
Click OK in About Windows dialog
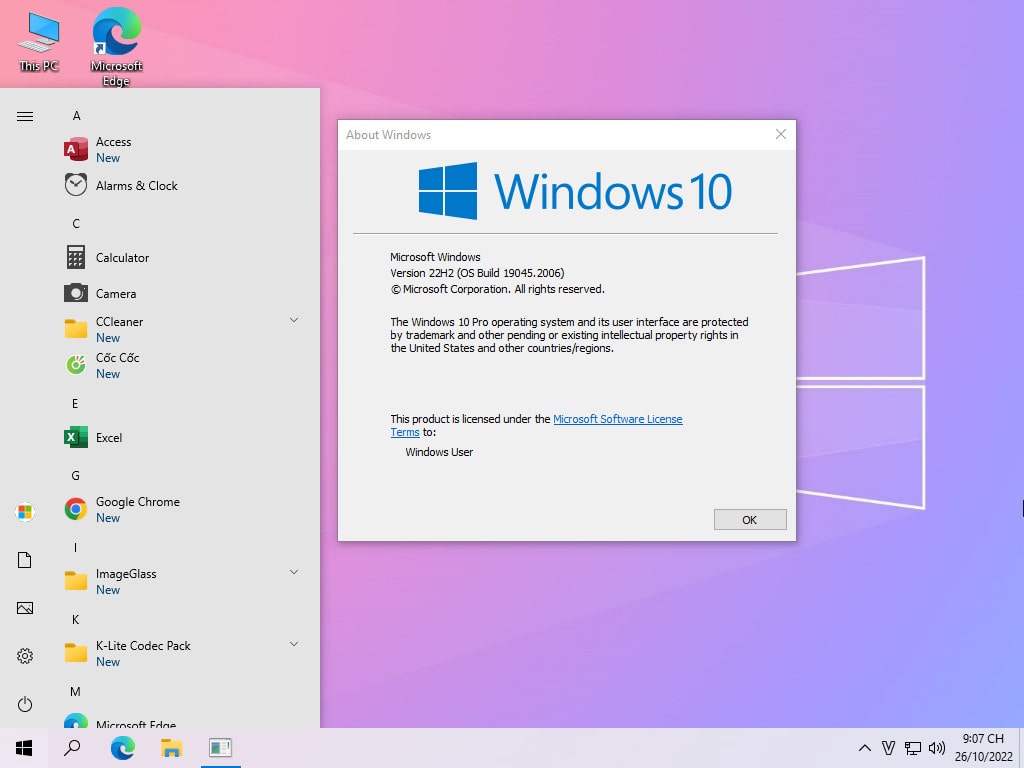[750, 520]
